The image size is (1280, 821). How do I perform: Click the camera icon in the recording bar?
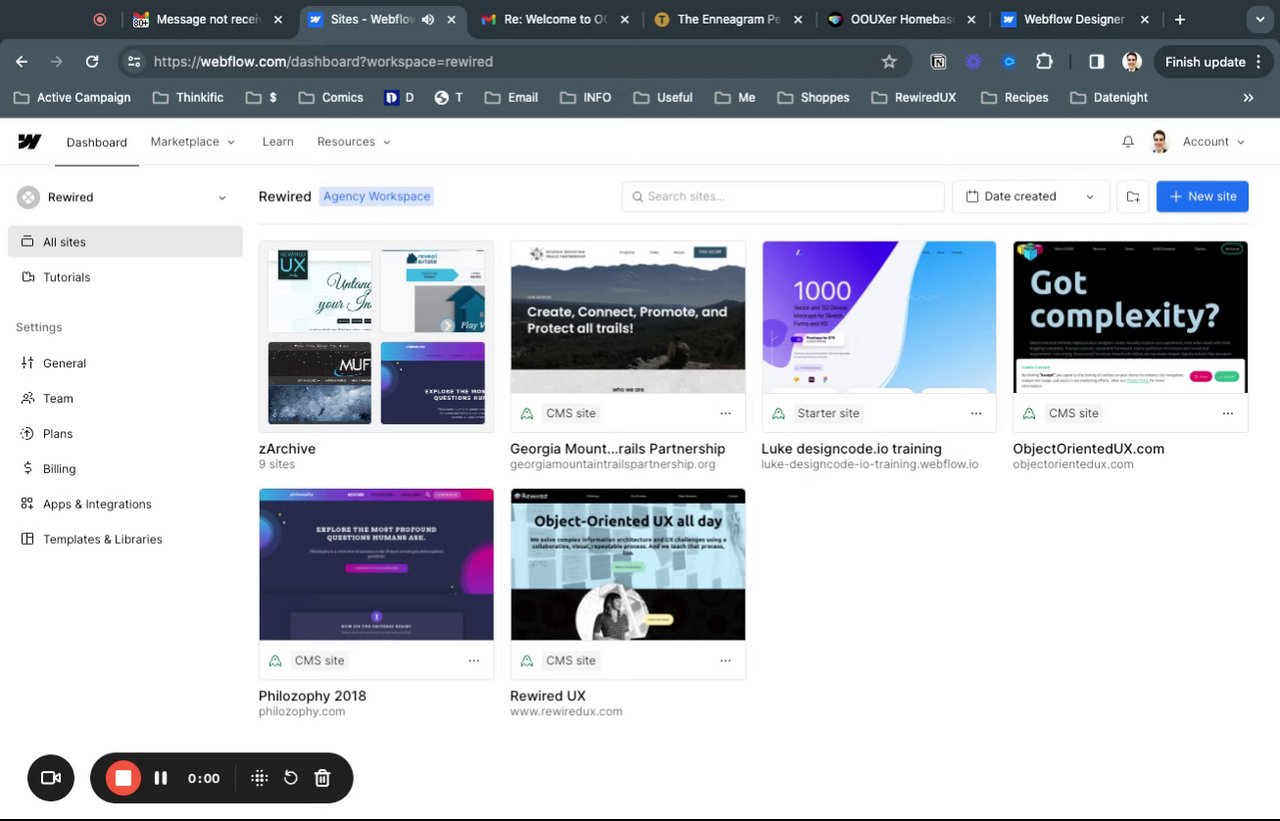[x=51, y=778]
